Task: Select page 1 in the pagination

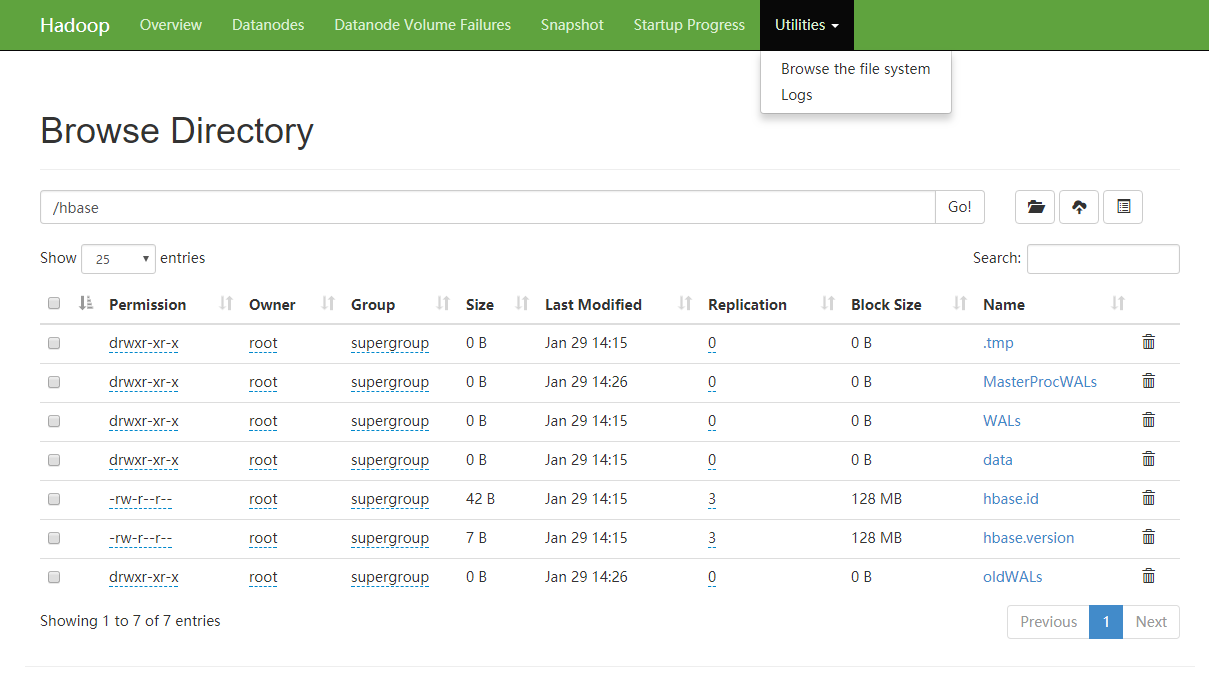Action: coord(1106,622)
